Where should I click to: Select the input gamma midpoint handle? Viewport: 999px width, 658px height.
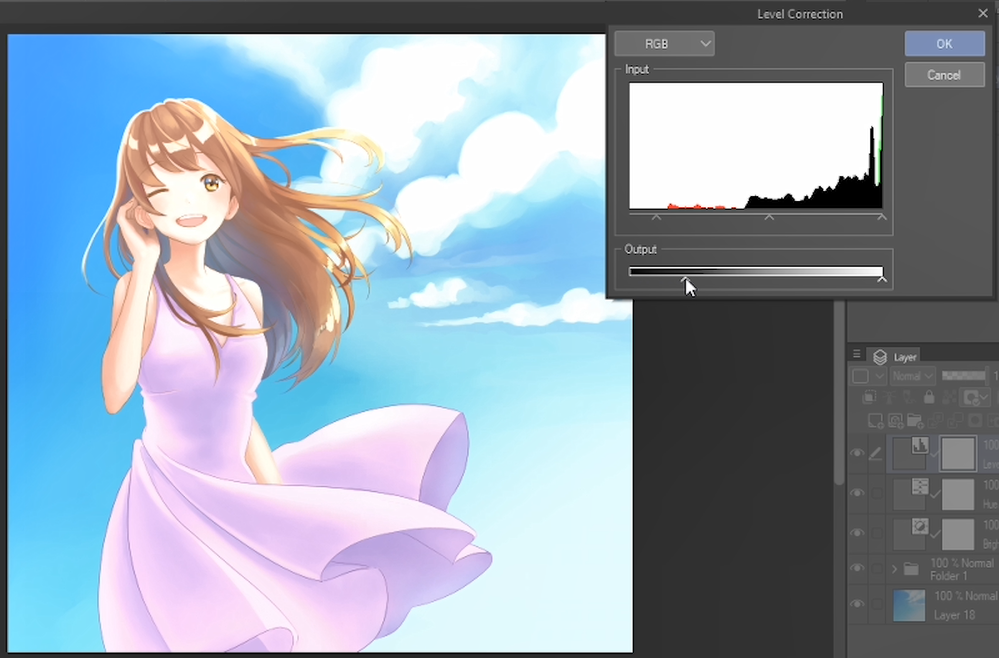point(769,217)
